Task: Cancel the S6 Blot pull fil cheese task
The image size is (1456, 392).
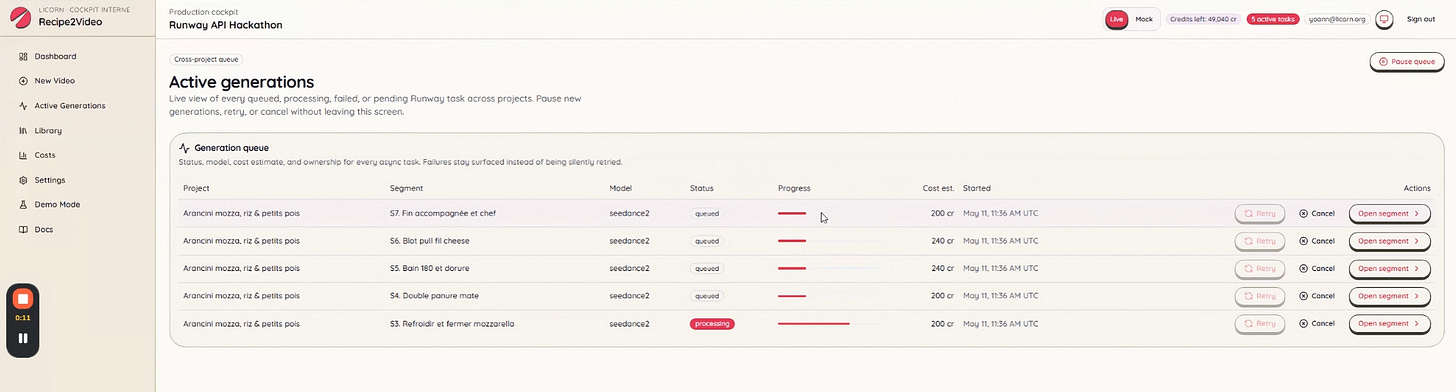Action: (x=1317, y=241)
